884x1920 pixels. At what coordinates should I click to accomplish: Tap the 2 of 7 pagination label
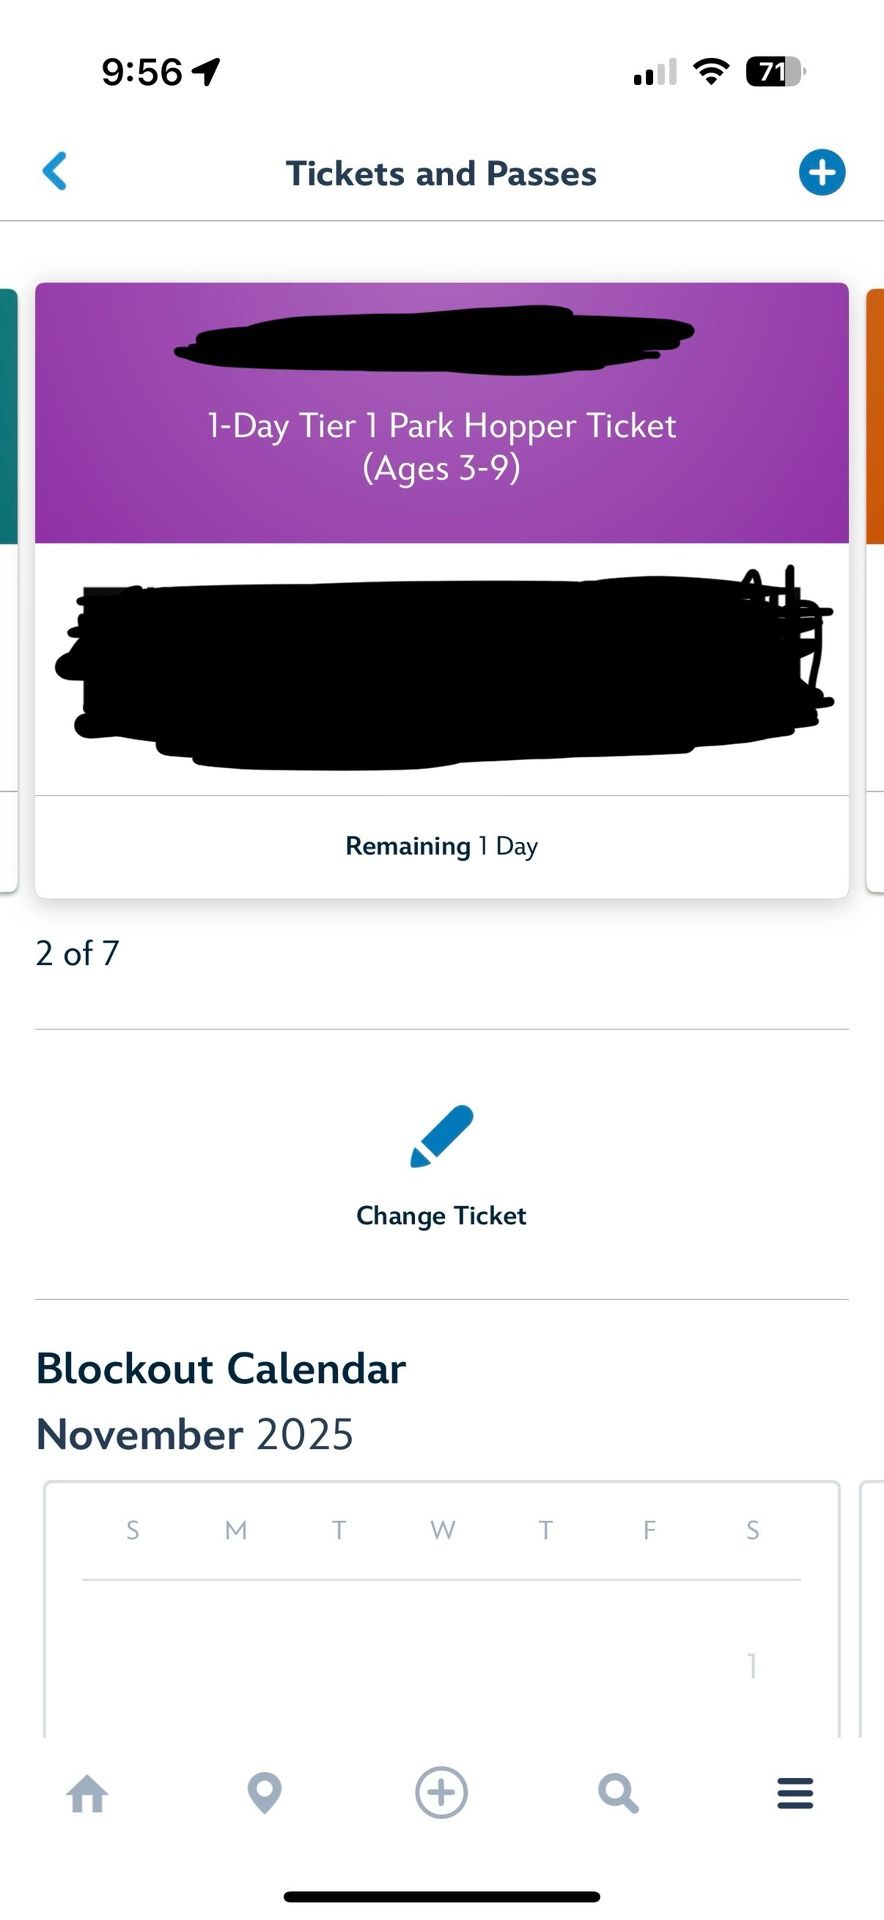pyautogui.click(x=77, y=953)
